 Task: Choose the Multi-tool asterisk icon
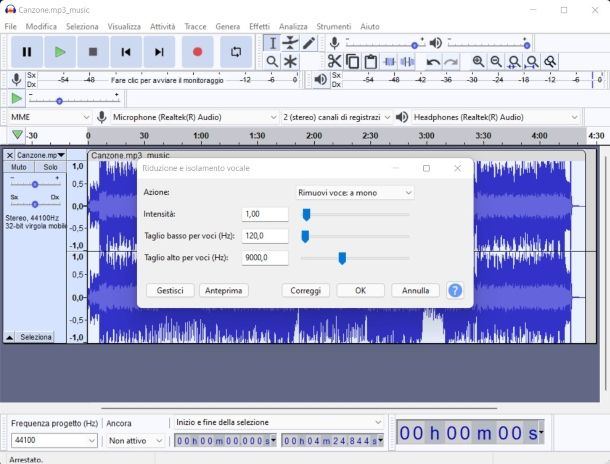(x=290, y=61)
